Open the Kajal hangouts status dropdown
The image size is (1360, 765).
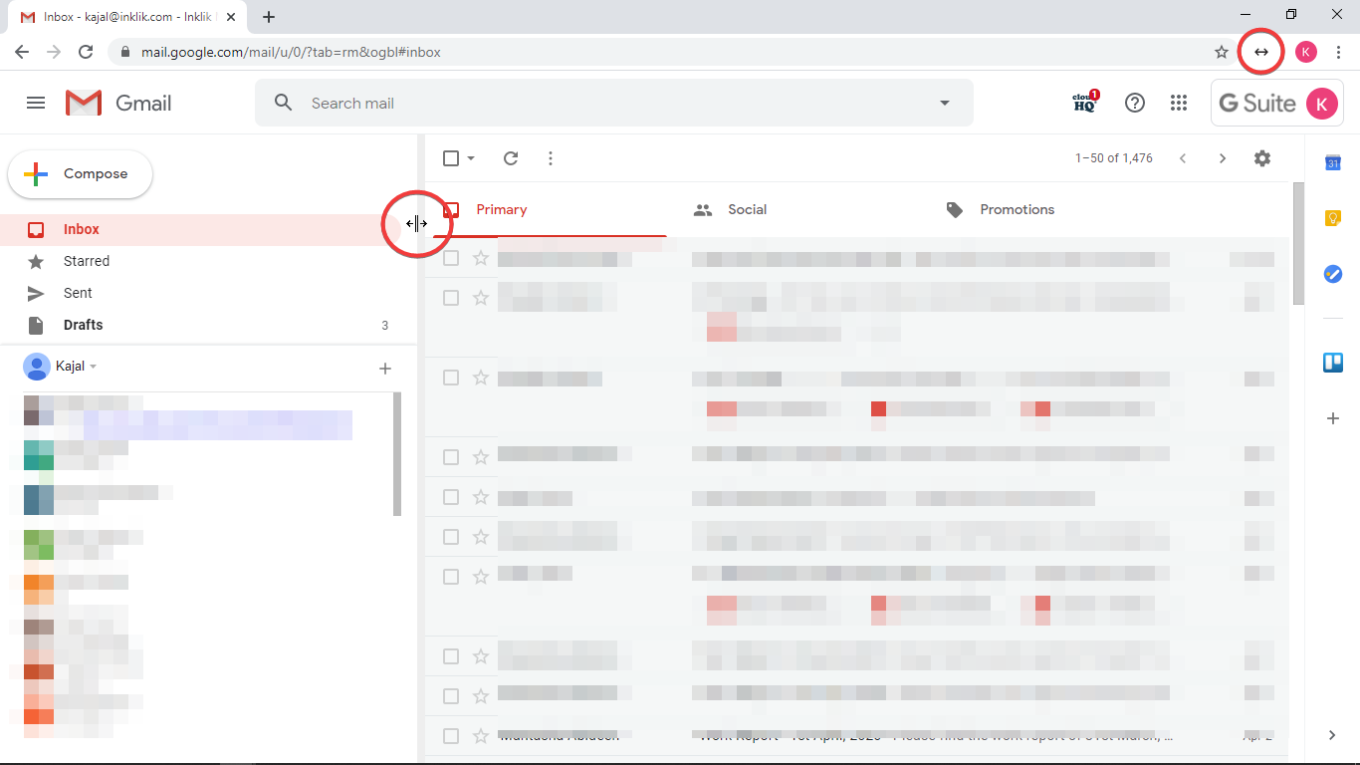[93, 367]
